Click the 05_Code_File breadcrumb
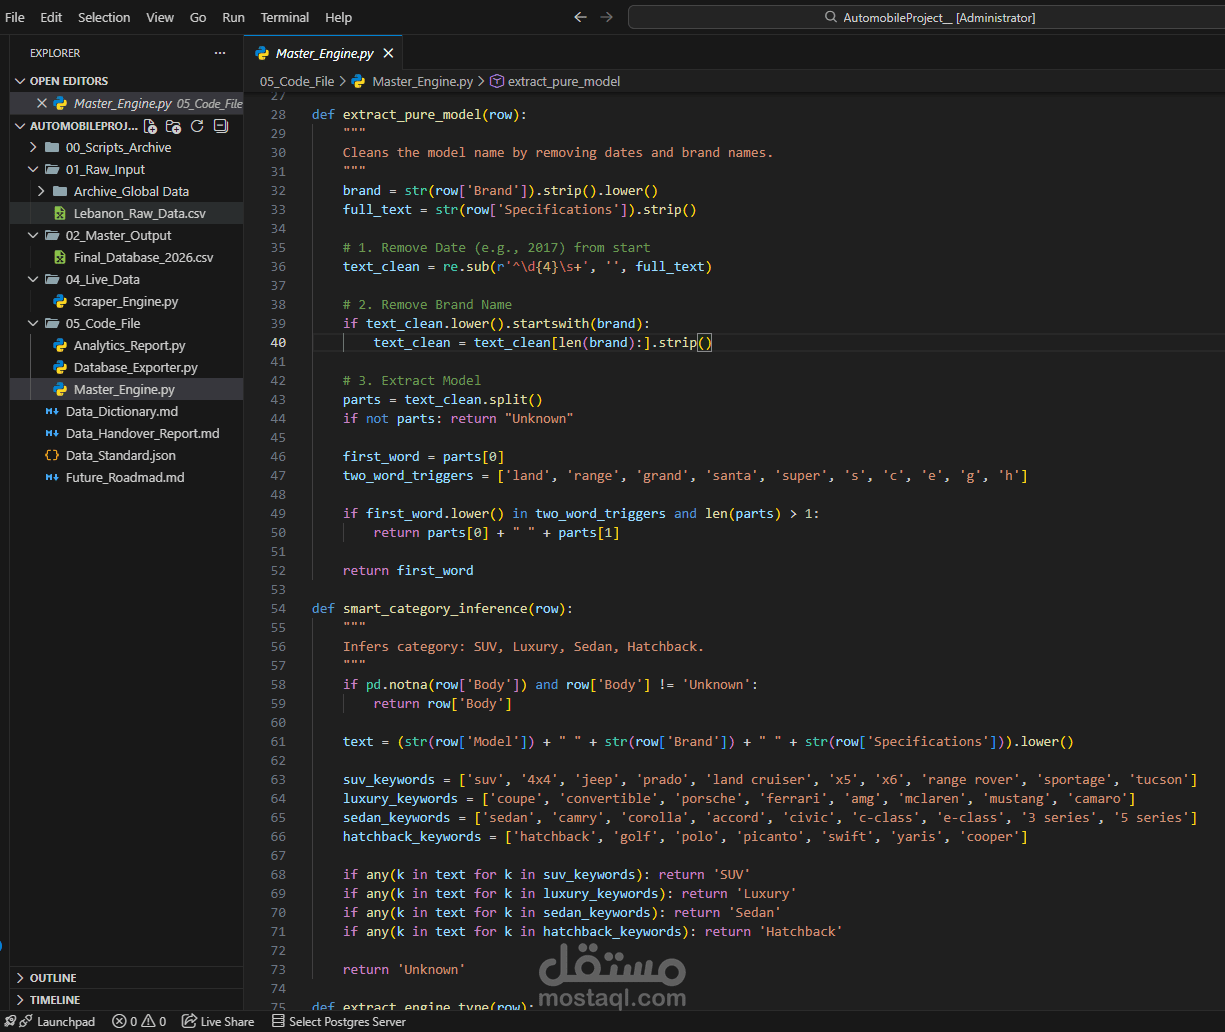This screenshot has width=1225, height=1032. (x=297, y=81)
